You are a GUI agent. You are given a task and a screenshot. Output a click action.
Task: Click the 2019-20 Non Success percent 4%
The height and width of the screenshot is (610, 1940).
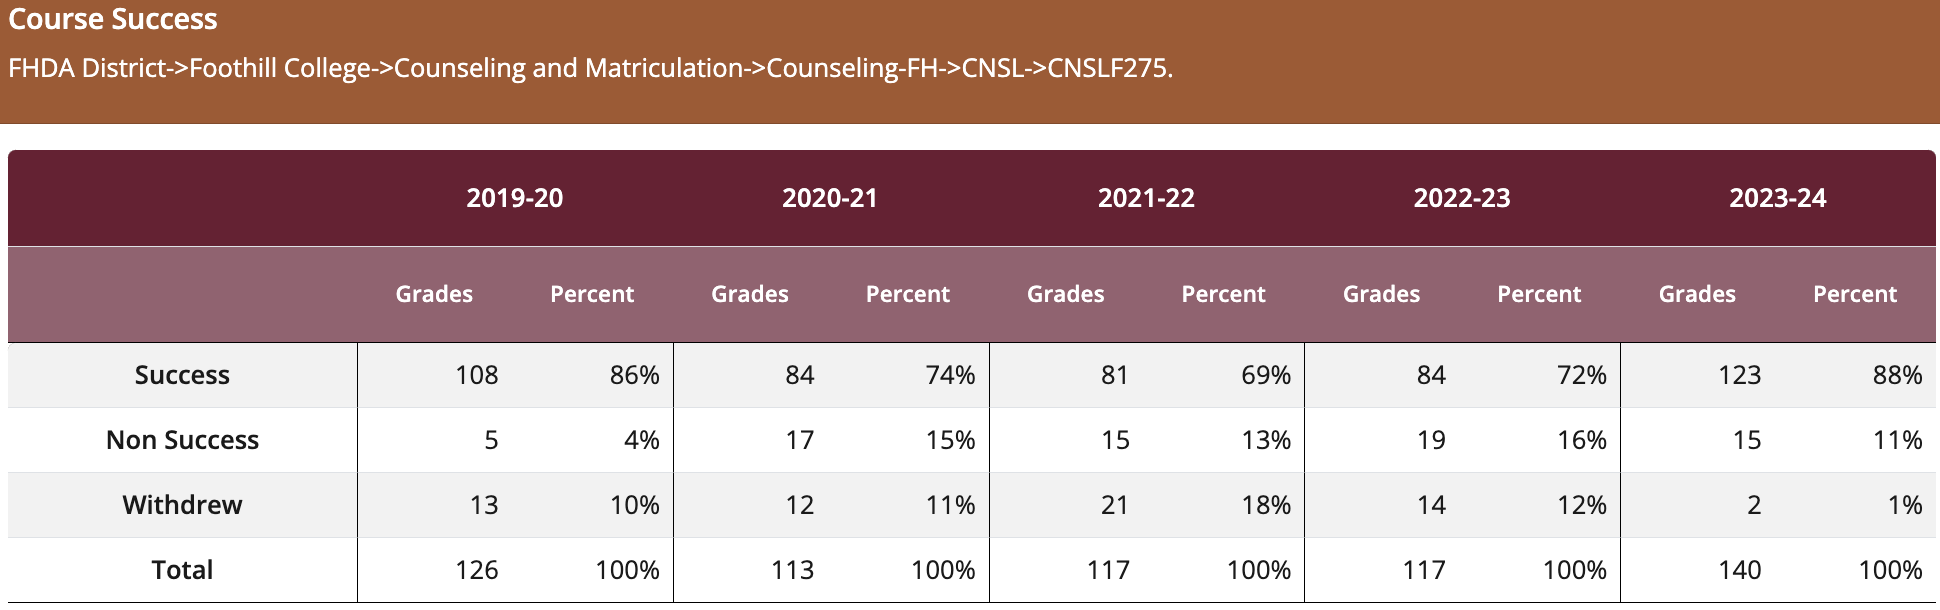(x=641, y=440)
